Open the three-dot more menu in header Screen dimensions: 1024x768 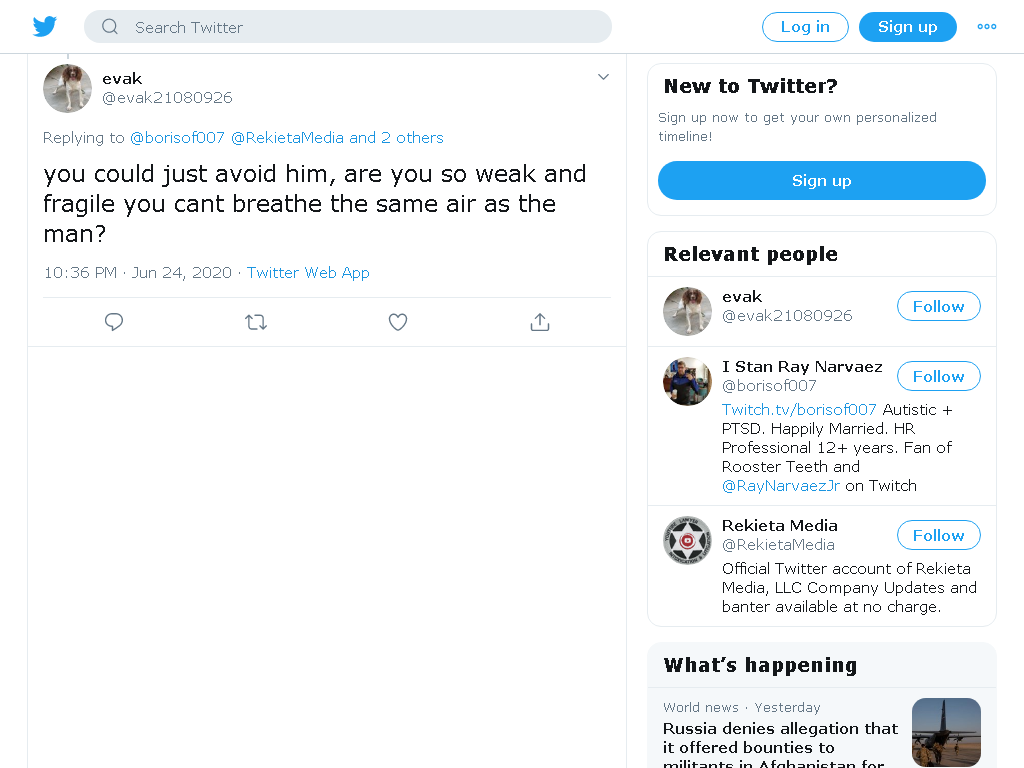pyautogui.click(x=987, y=27)
